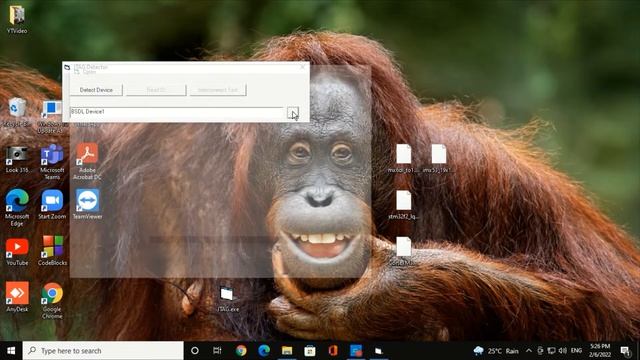Open File Explorer from taskbar
The width and height of the screenshot is (640, 360).
coord(287,351)
